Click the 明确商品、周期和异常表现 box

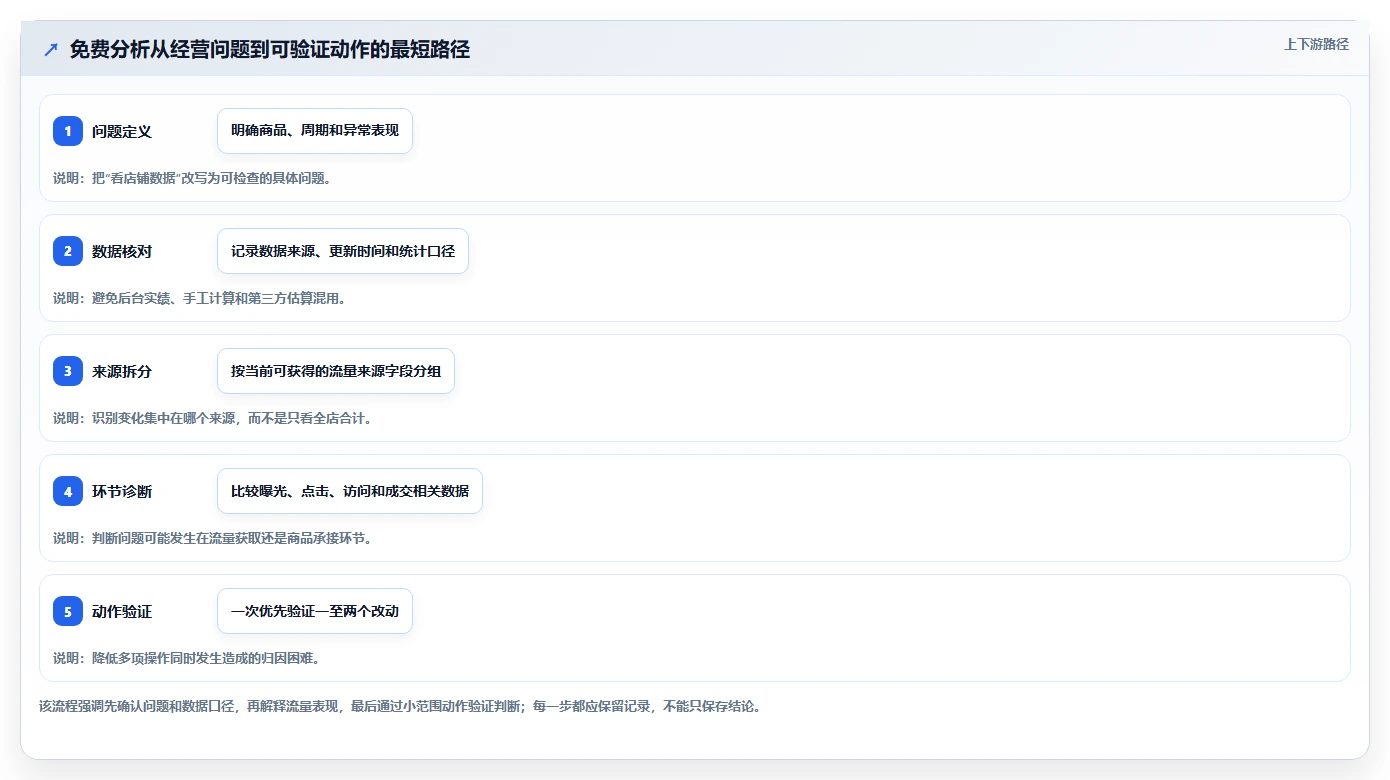pos(315,131)
